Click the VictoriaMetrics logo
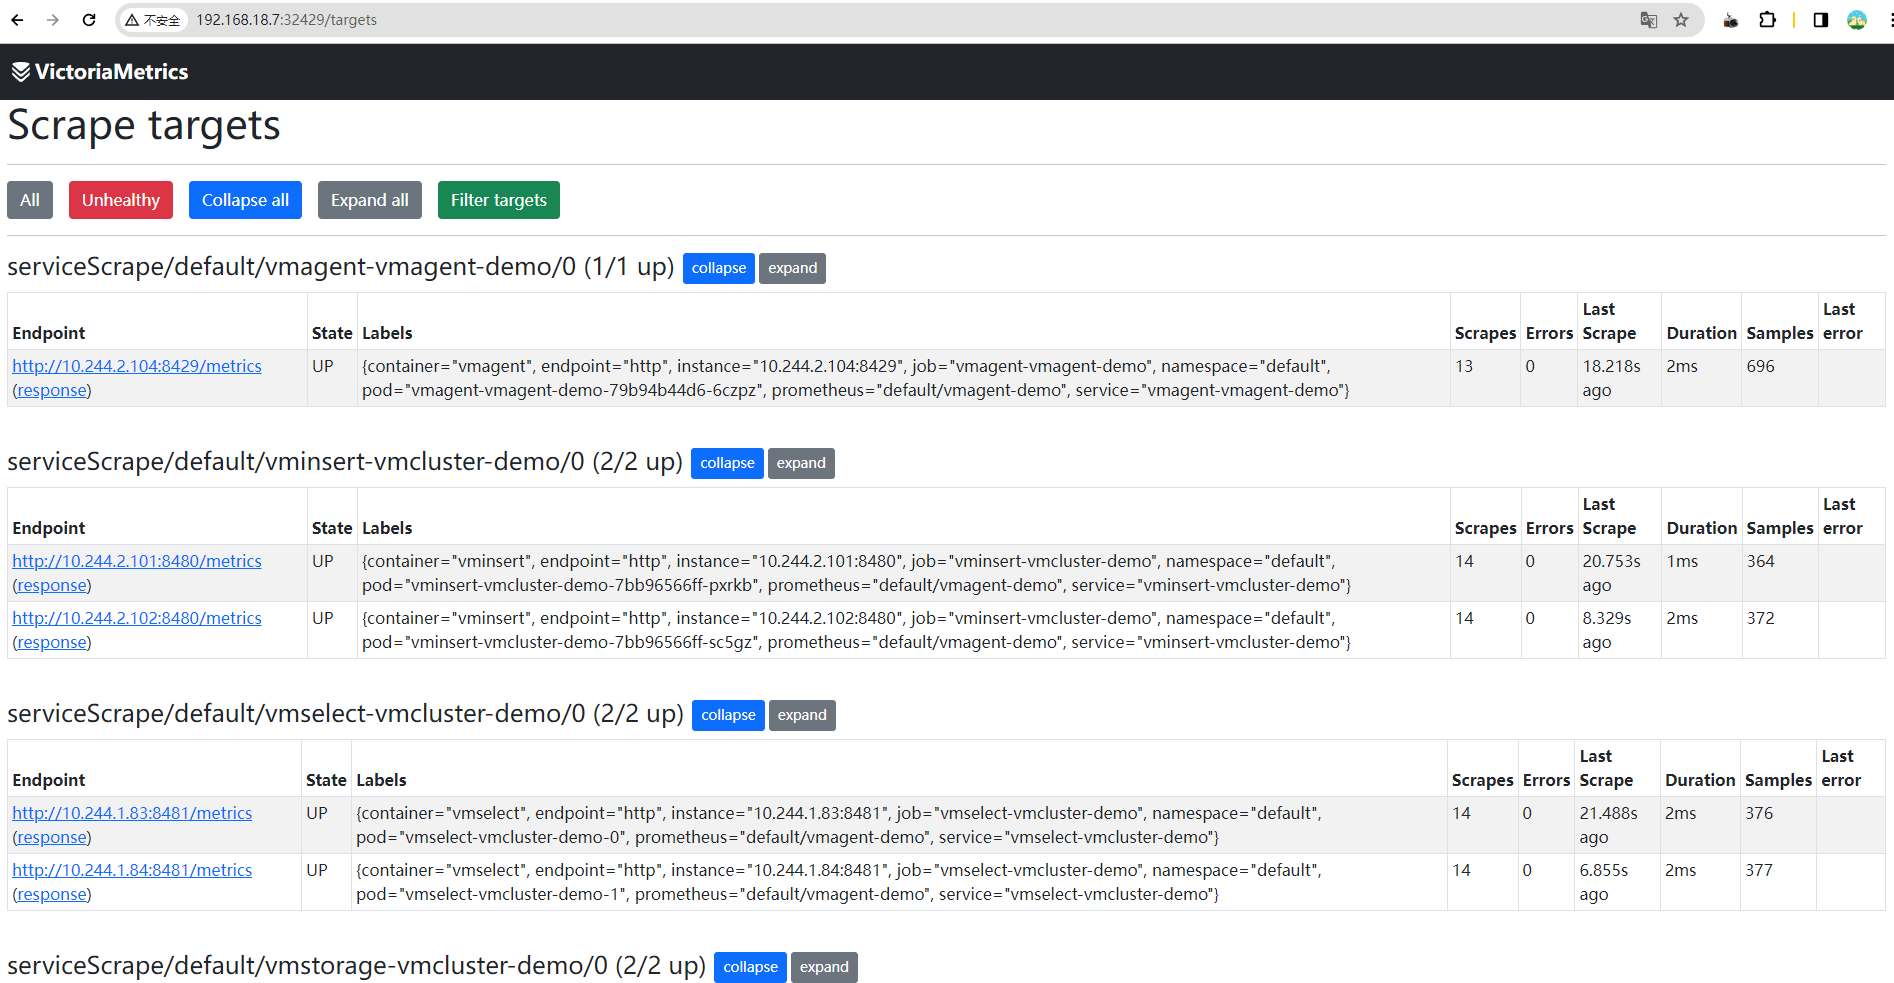The height and width of the screenshot is (983, 1894). point(100,72)
